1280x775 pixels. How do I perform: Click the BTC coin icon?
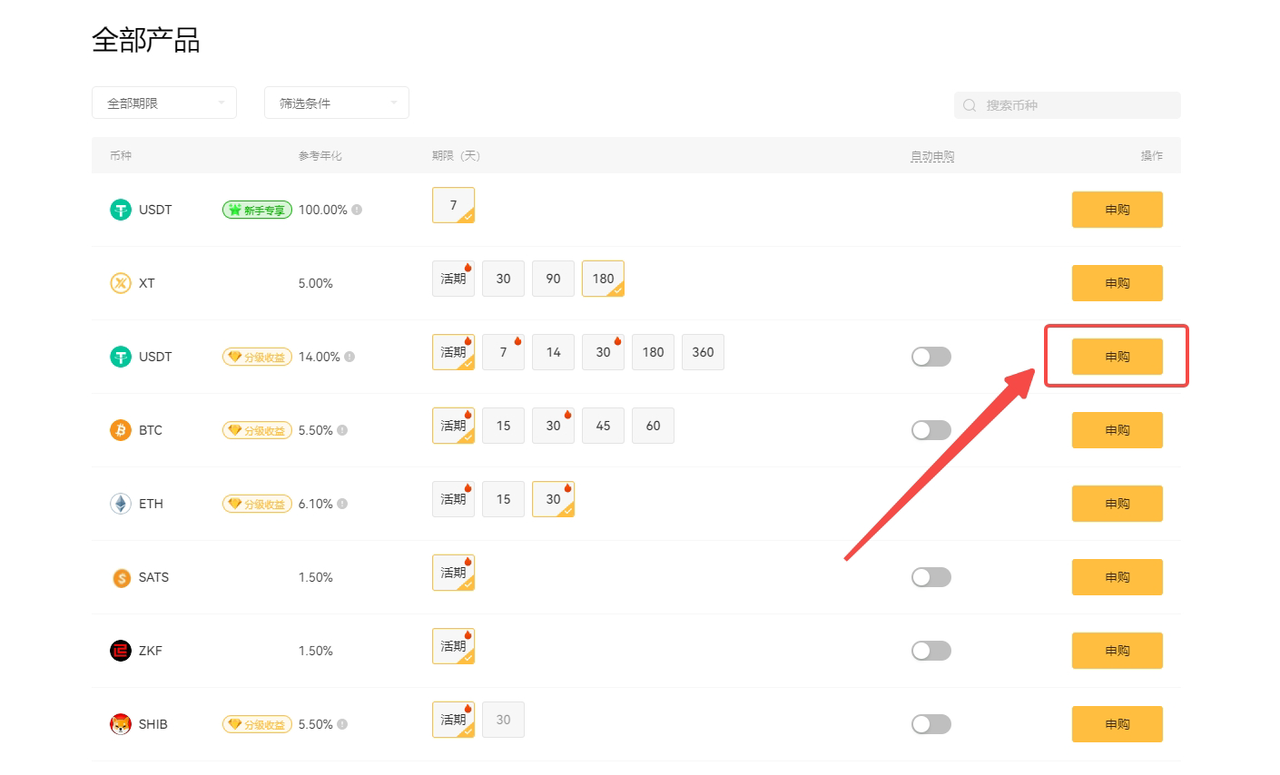point(120,430)
